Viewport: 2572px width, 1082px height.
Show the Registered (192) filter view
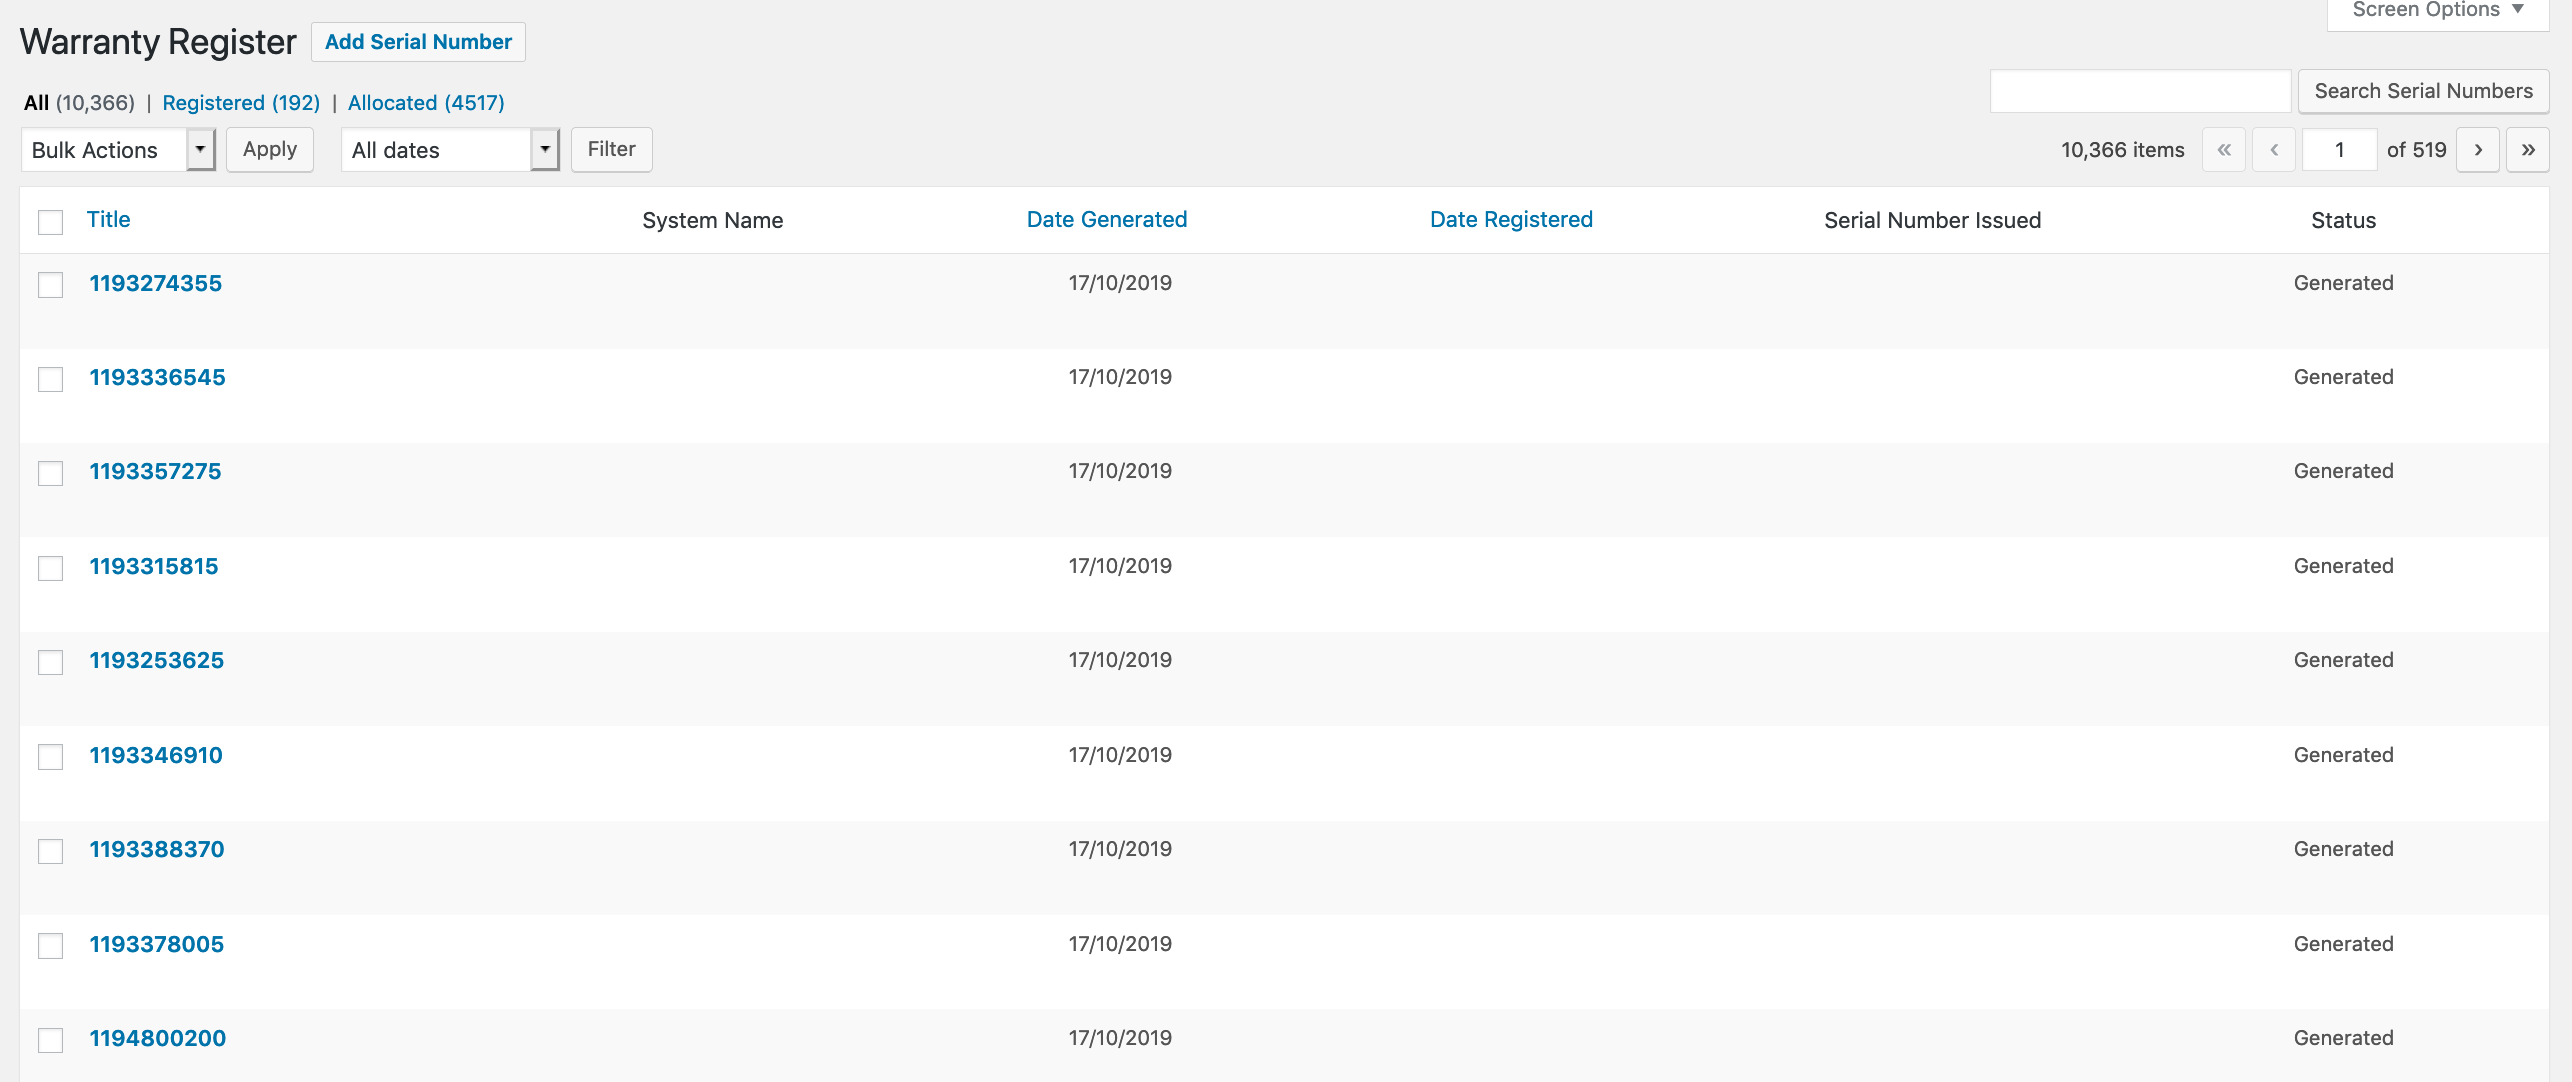[241, 103]
